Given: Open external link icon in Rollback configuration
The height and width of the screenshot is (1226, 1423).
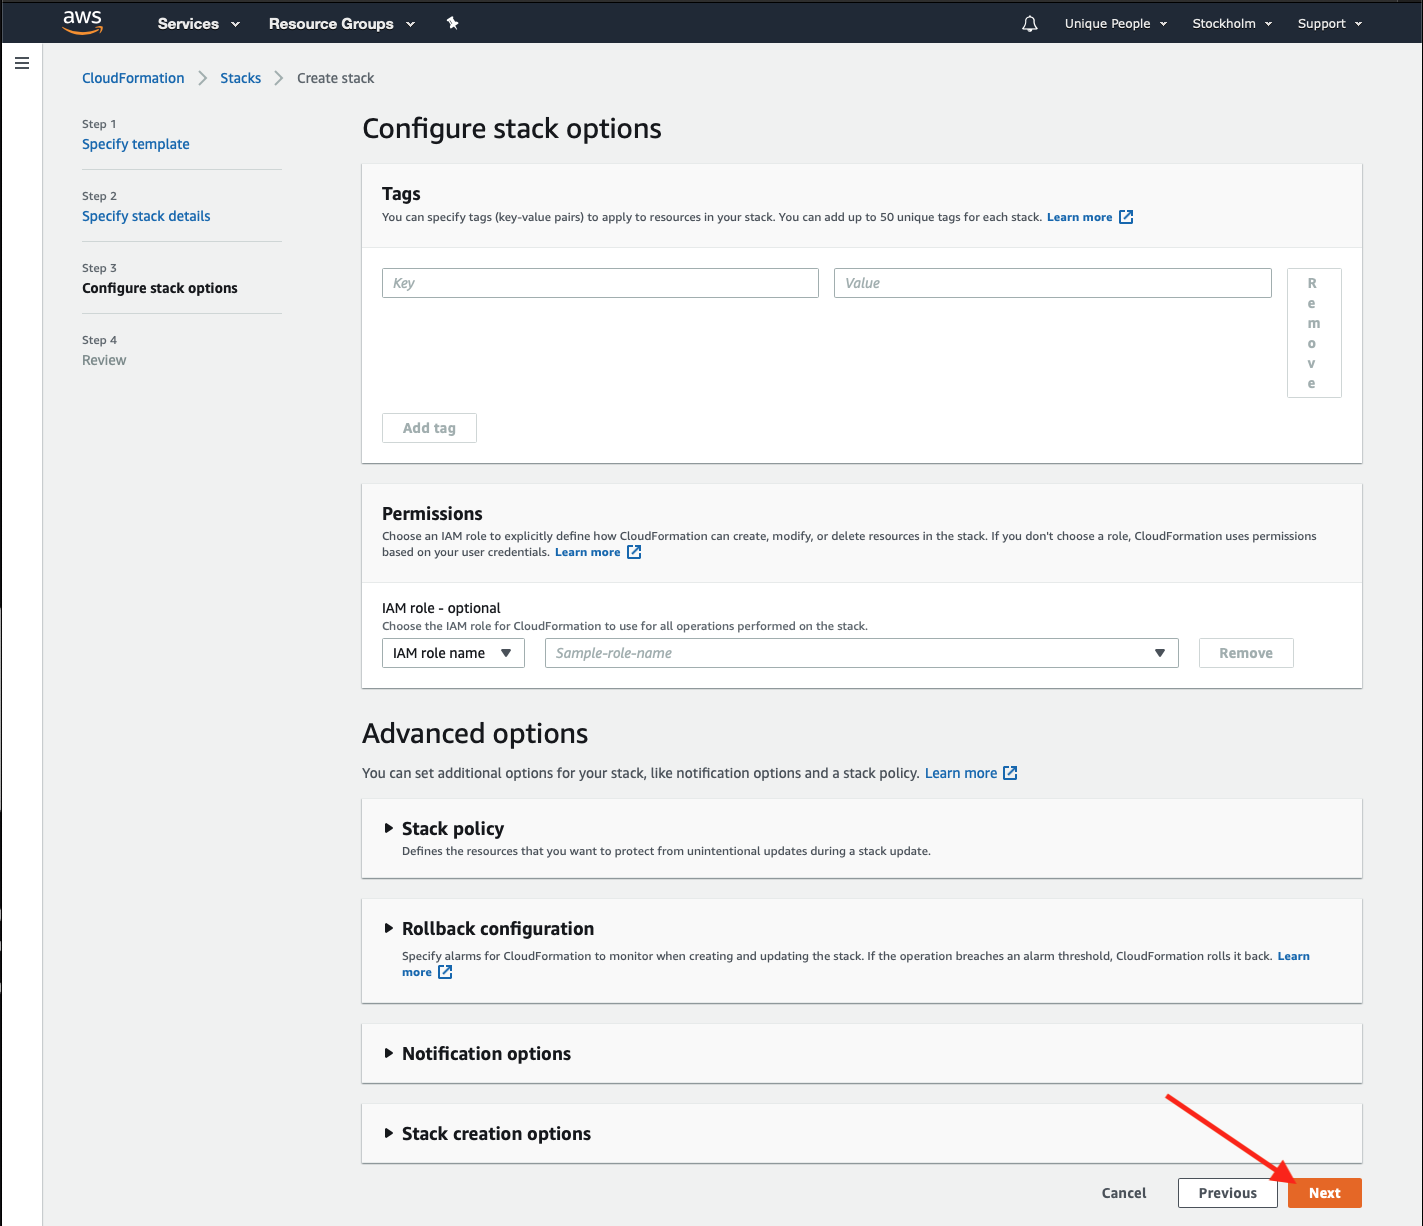Looking at the screenshot, I should click(445, 972).
